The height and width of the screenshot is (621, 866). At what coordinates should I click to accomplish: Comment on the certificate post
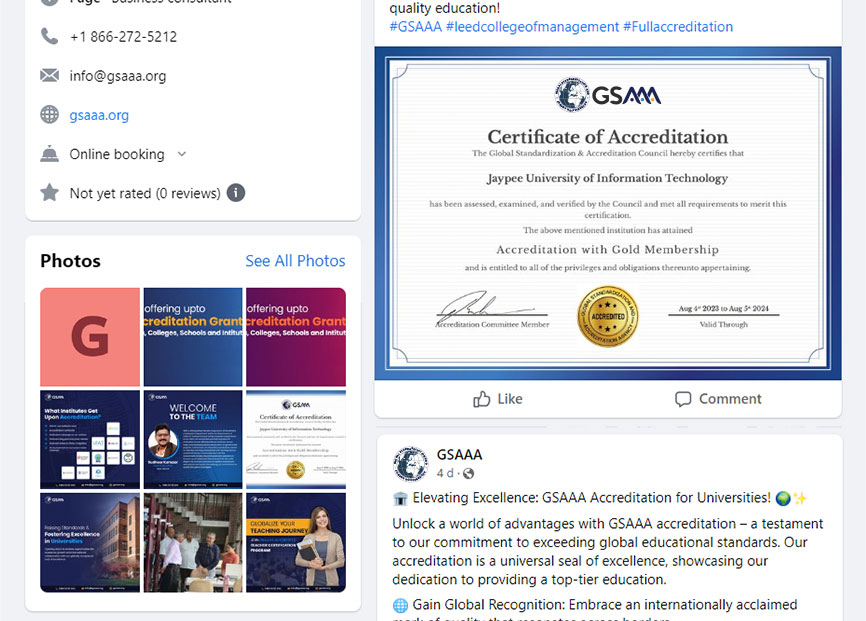(718, 399)
